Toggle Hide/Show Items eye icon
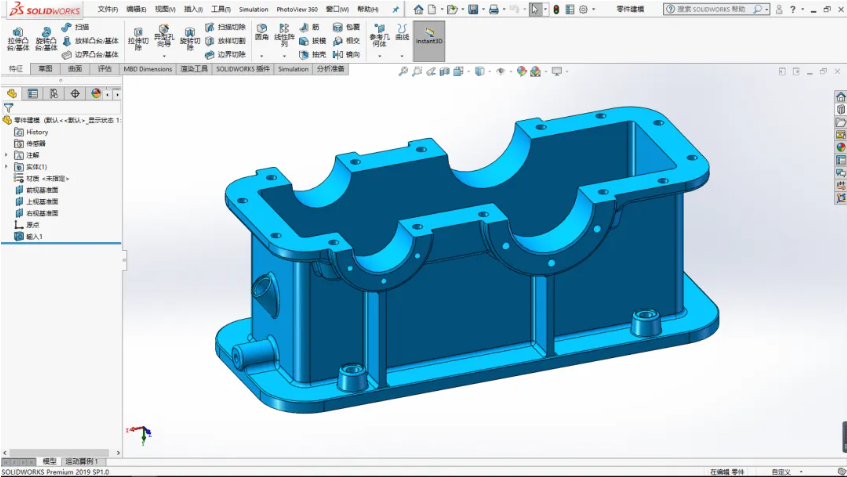847x477 pixels. (501, 71)
